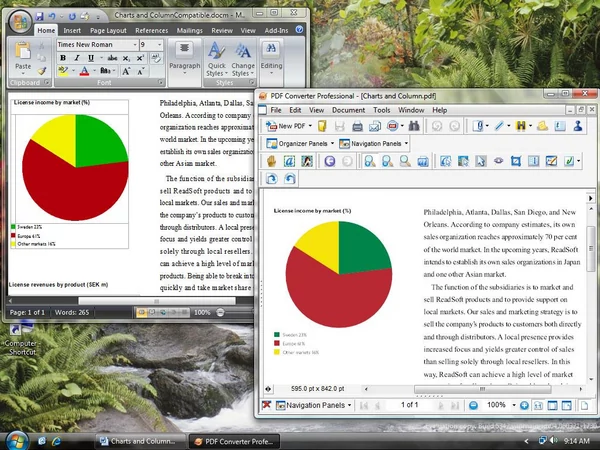Rotate page counterclockwise in PDF Converter

pyautogui.click(x=289, y=179)
